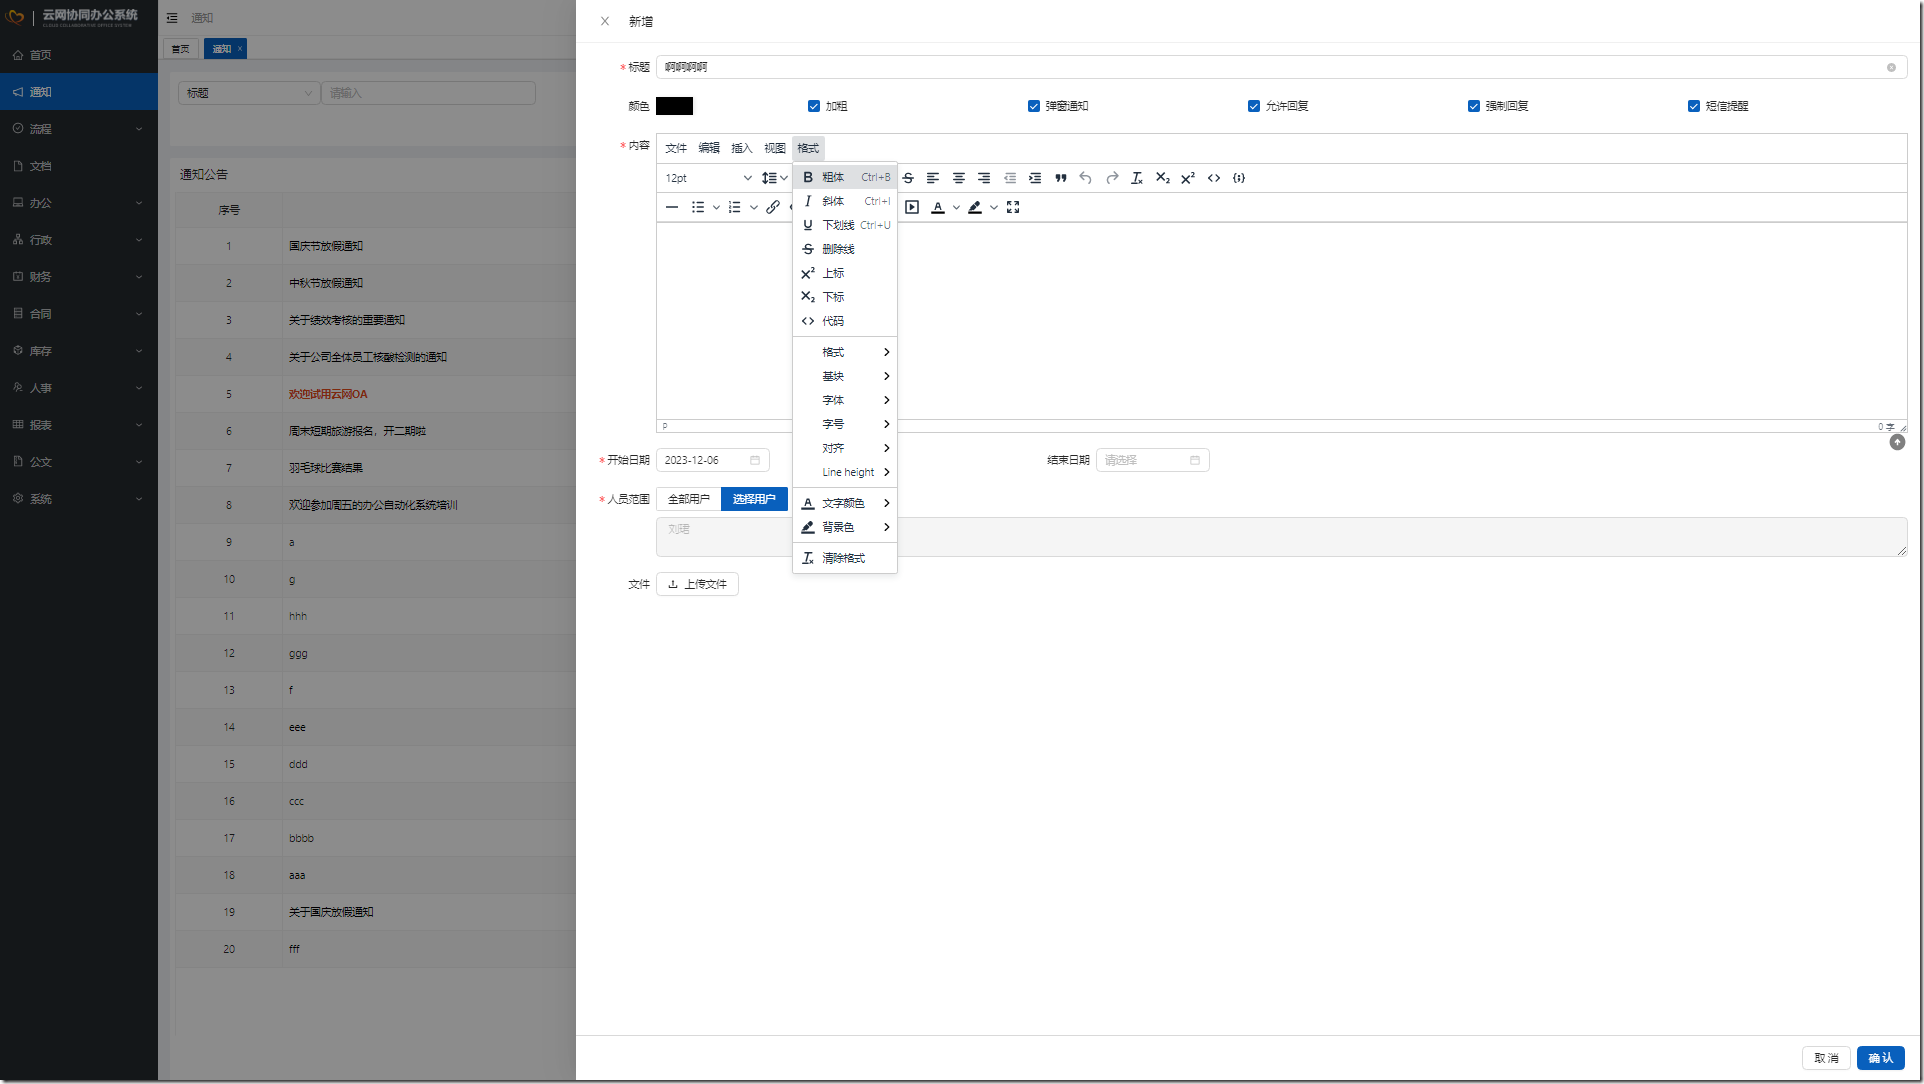The image size is (1924, 1084).
Task: Toggle fullscreen editor mode
Action: 1013,207
